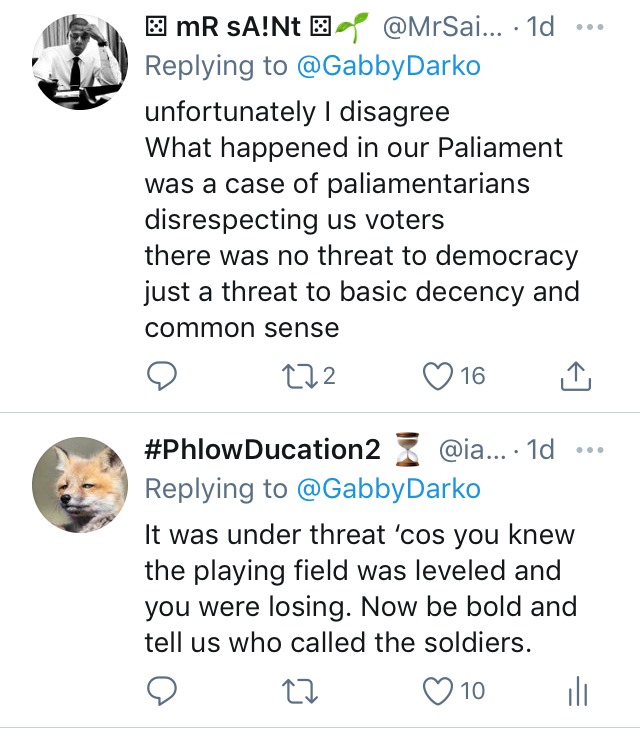Like the tweet with 10 likes
640x742 pixels.
coord(437,691)
